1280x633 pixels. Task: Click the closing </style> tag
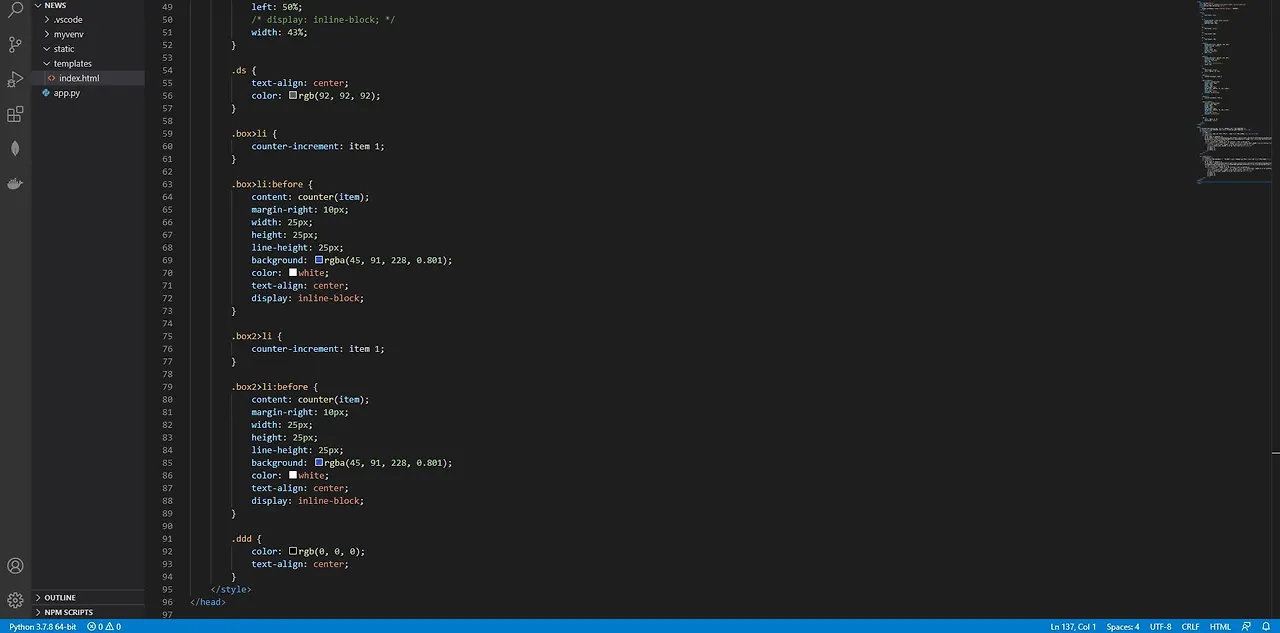231,589
